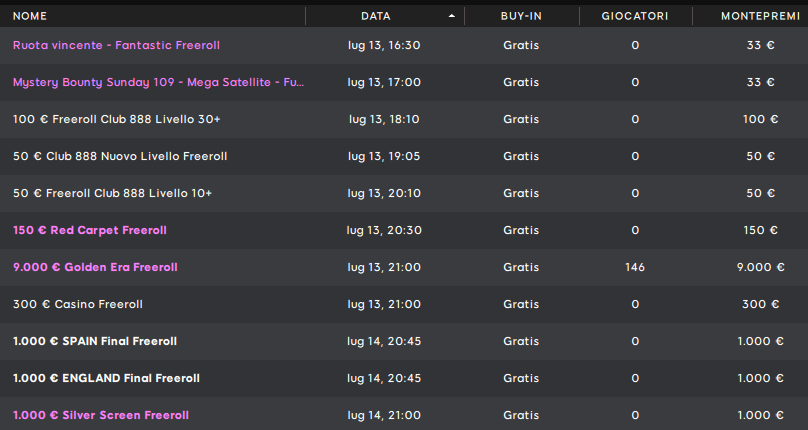Click the 146 players count for Golden Era
Image resolution: width=808 pixels, height=430 pixels.
635,268
